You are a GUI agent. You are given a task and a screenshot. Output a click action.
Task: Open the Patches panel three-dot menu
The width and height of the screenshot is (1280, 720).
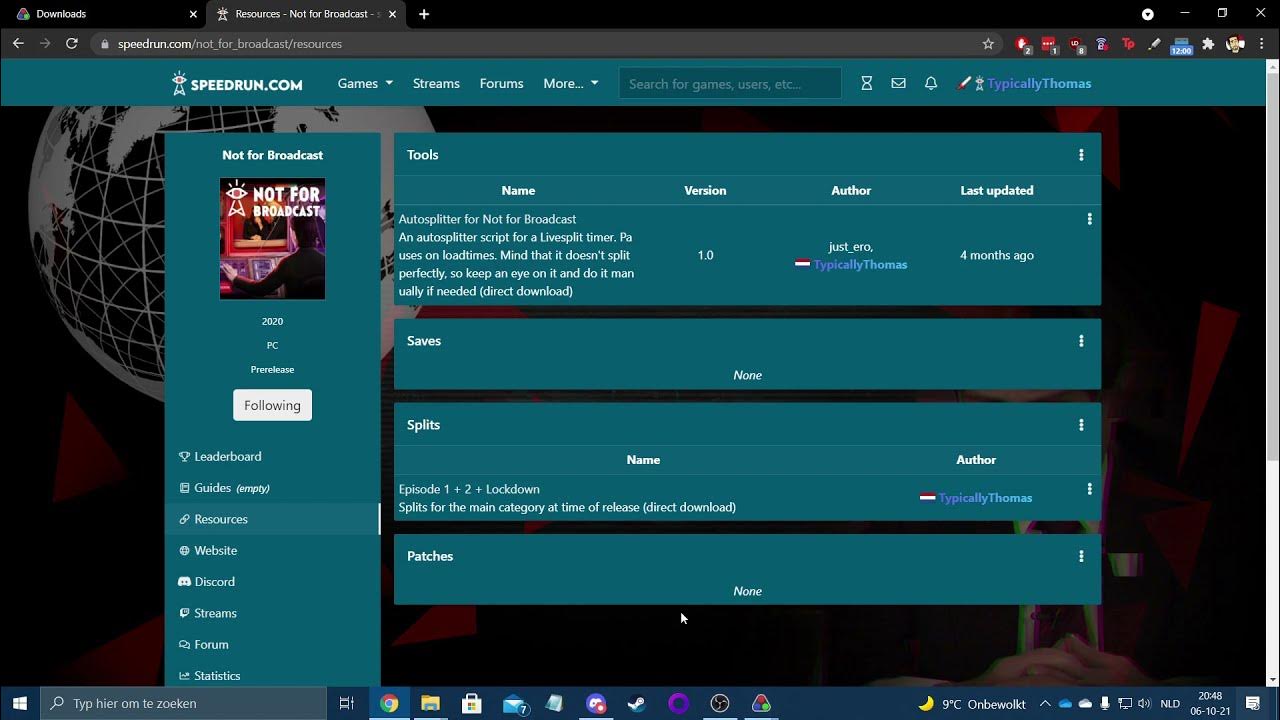pyautogui.click(x=1081, y=556)
